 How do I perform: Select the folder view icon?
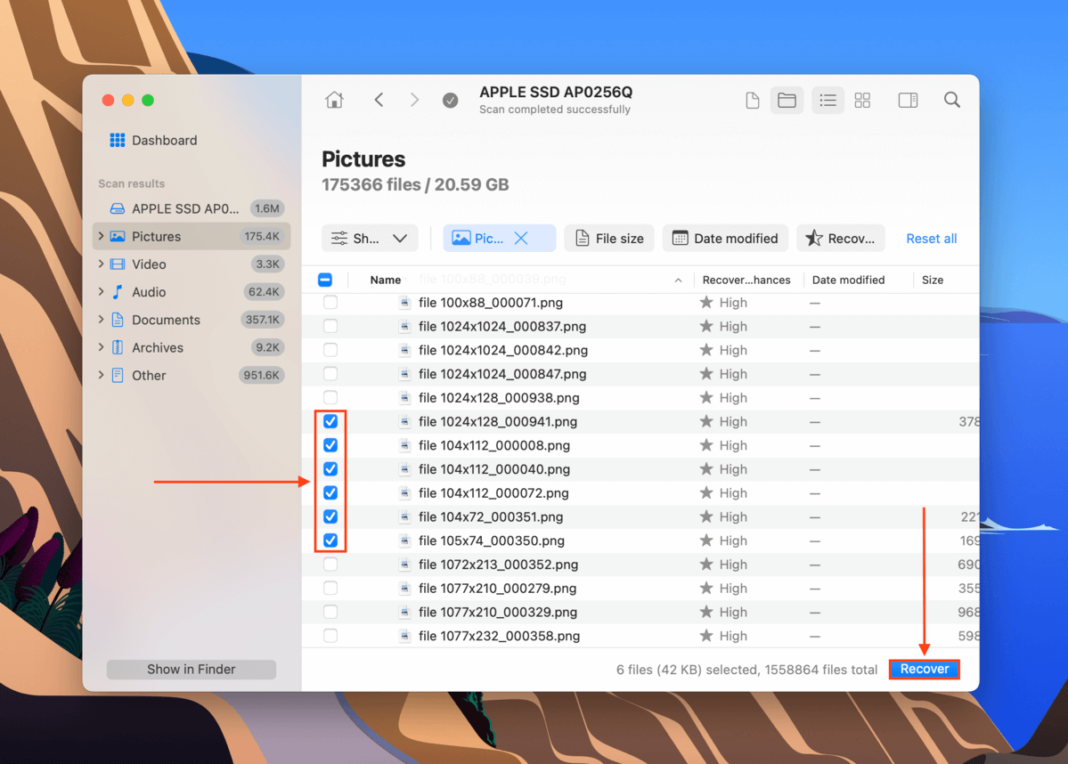coord(787,100)
